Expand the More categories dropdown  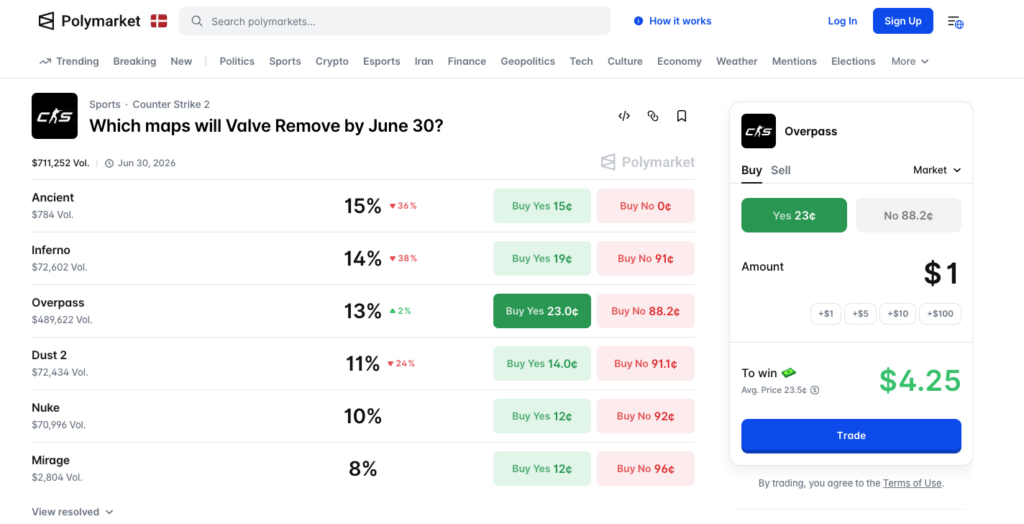click(910, 61)
